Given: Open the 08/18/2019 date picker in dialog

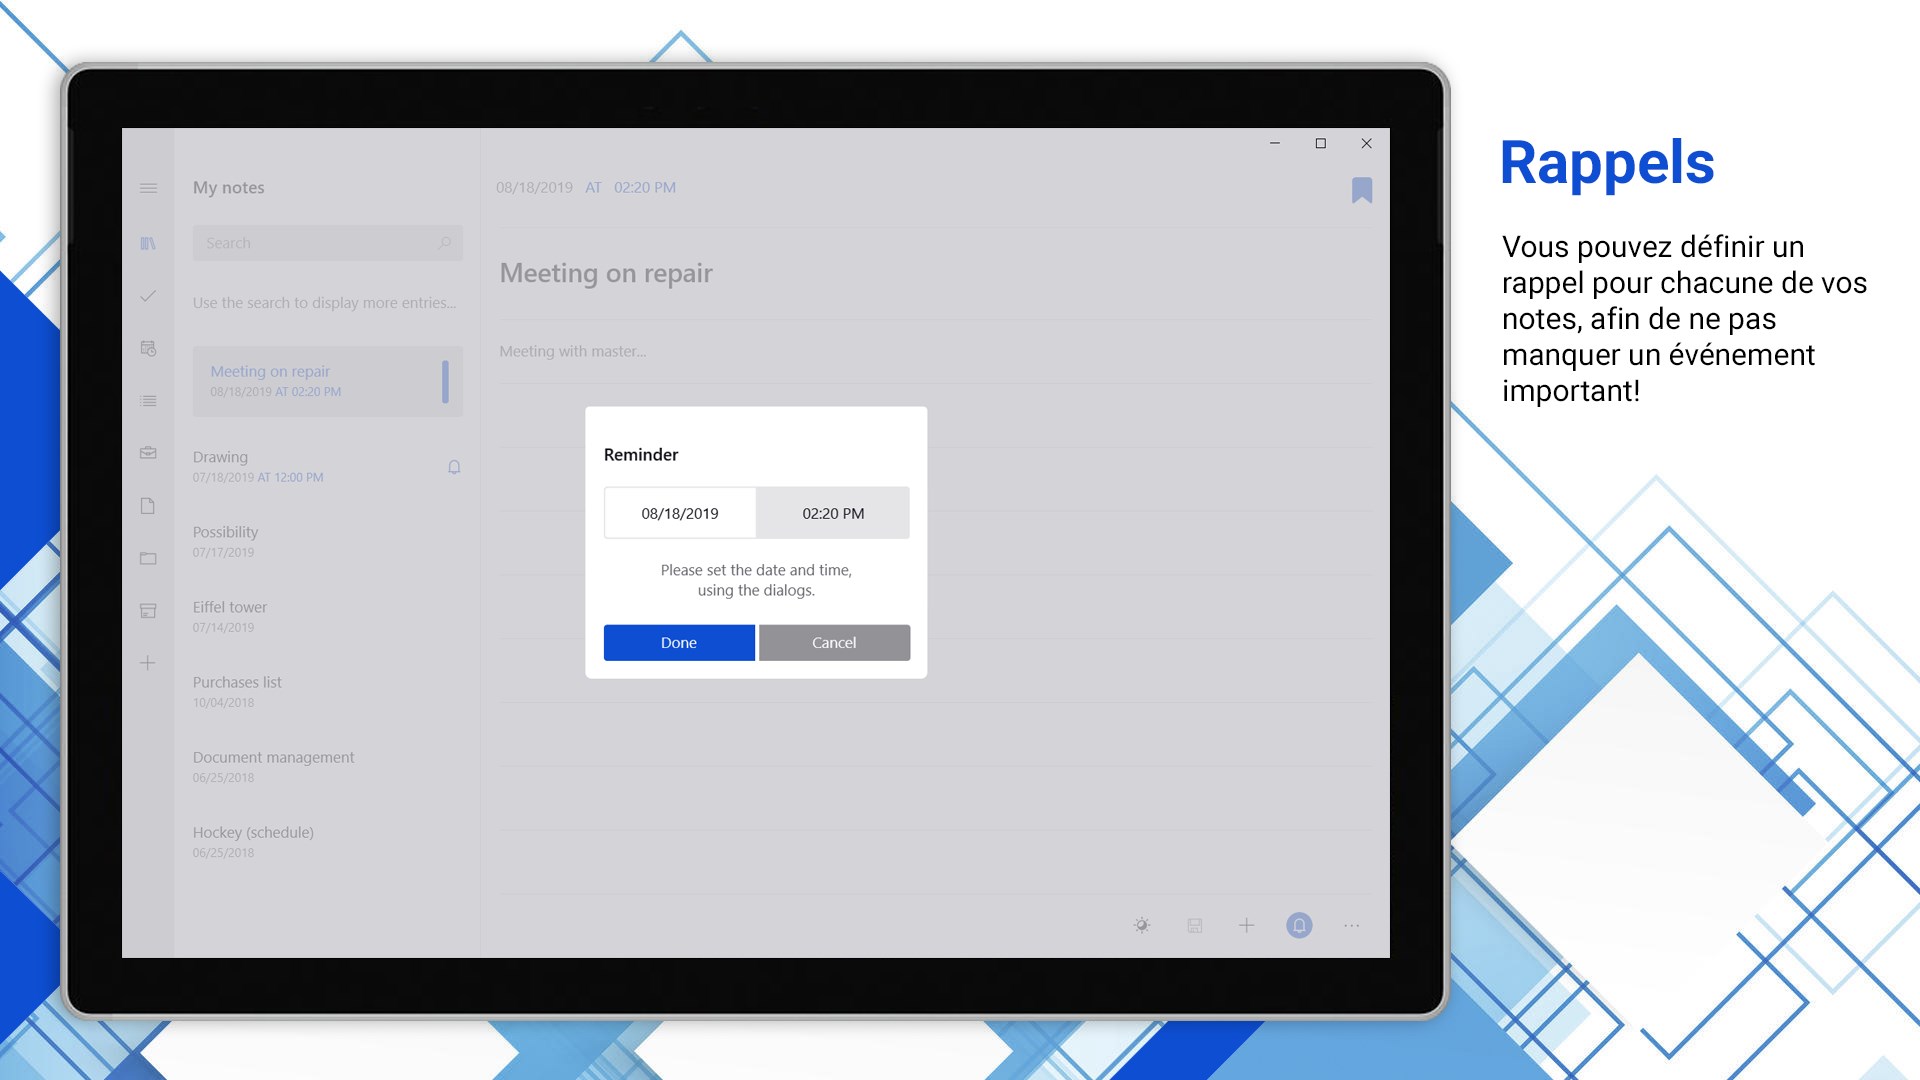Looking at the screenshot, I should (x=680, y=513).
